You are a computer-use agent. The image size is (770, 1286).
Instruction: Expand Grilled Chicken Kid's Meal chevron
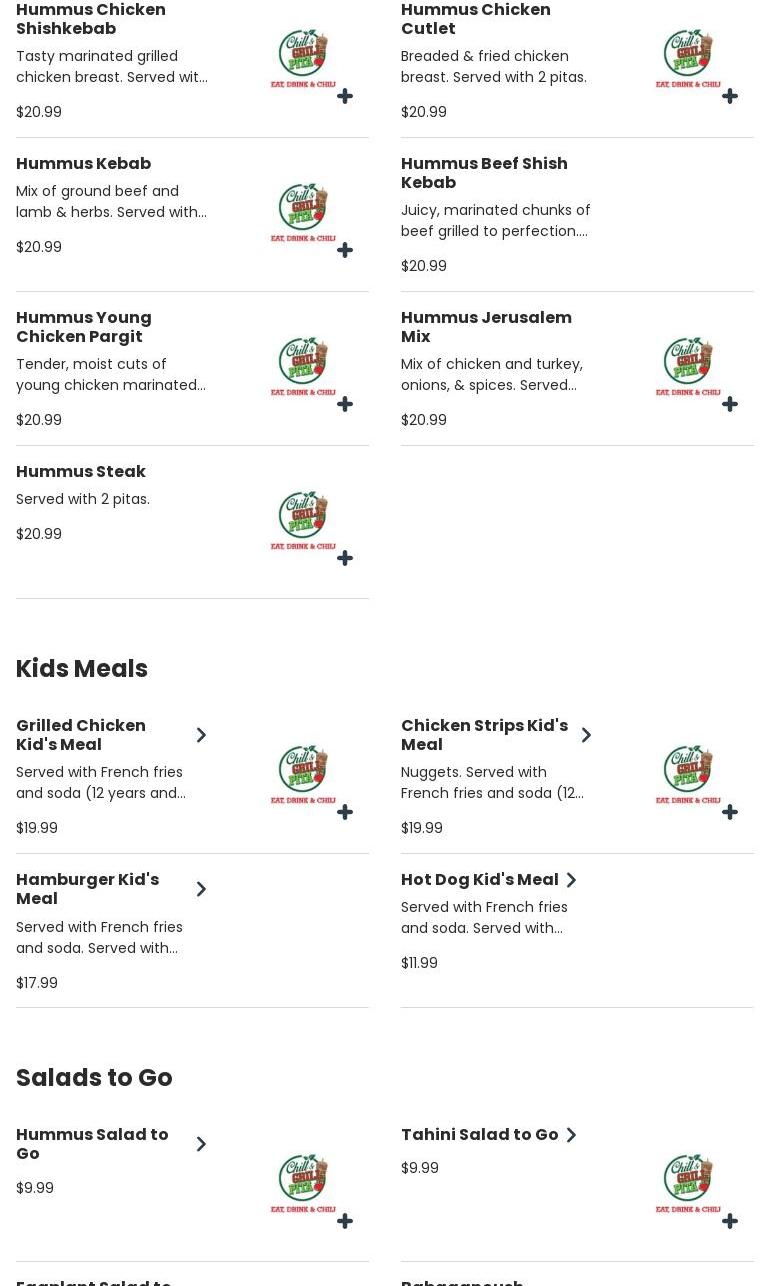[x=201, y=735]
